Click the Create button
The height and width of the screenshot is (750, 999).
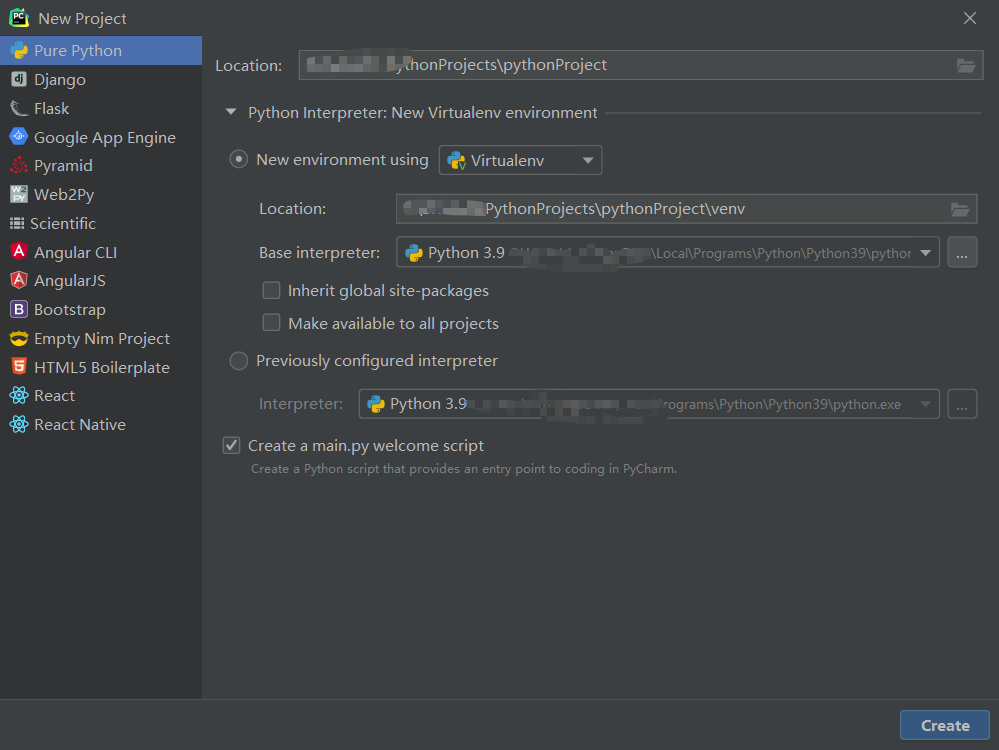point(945,725)
